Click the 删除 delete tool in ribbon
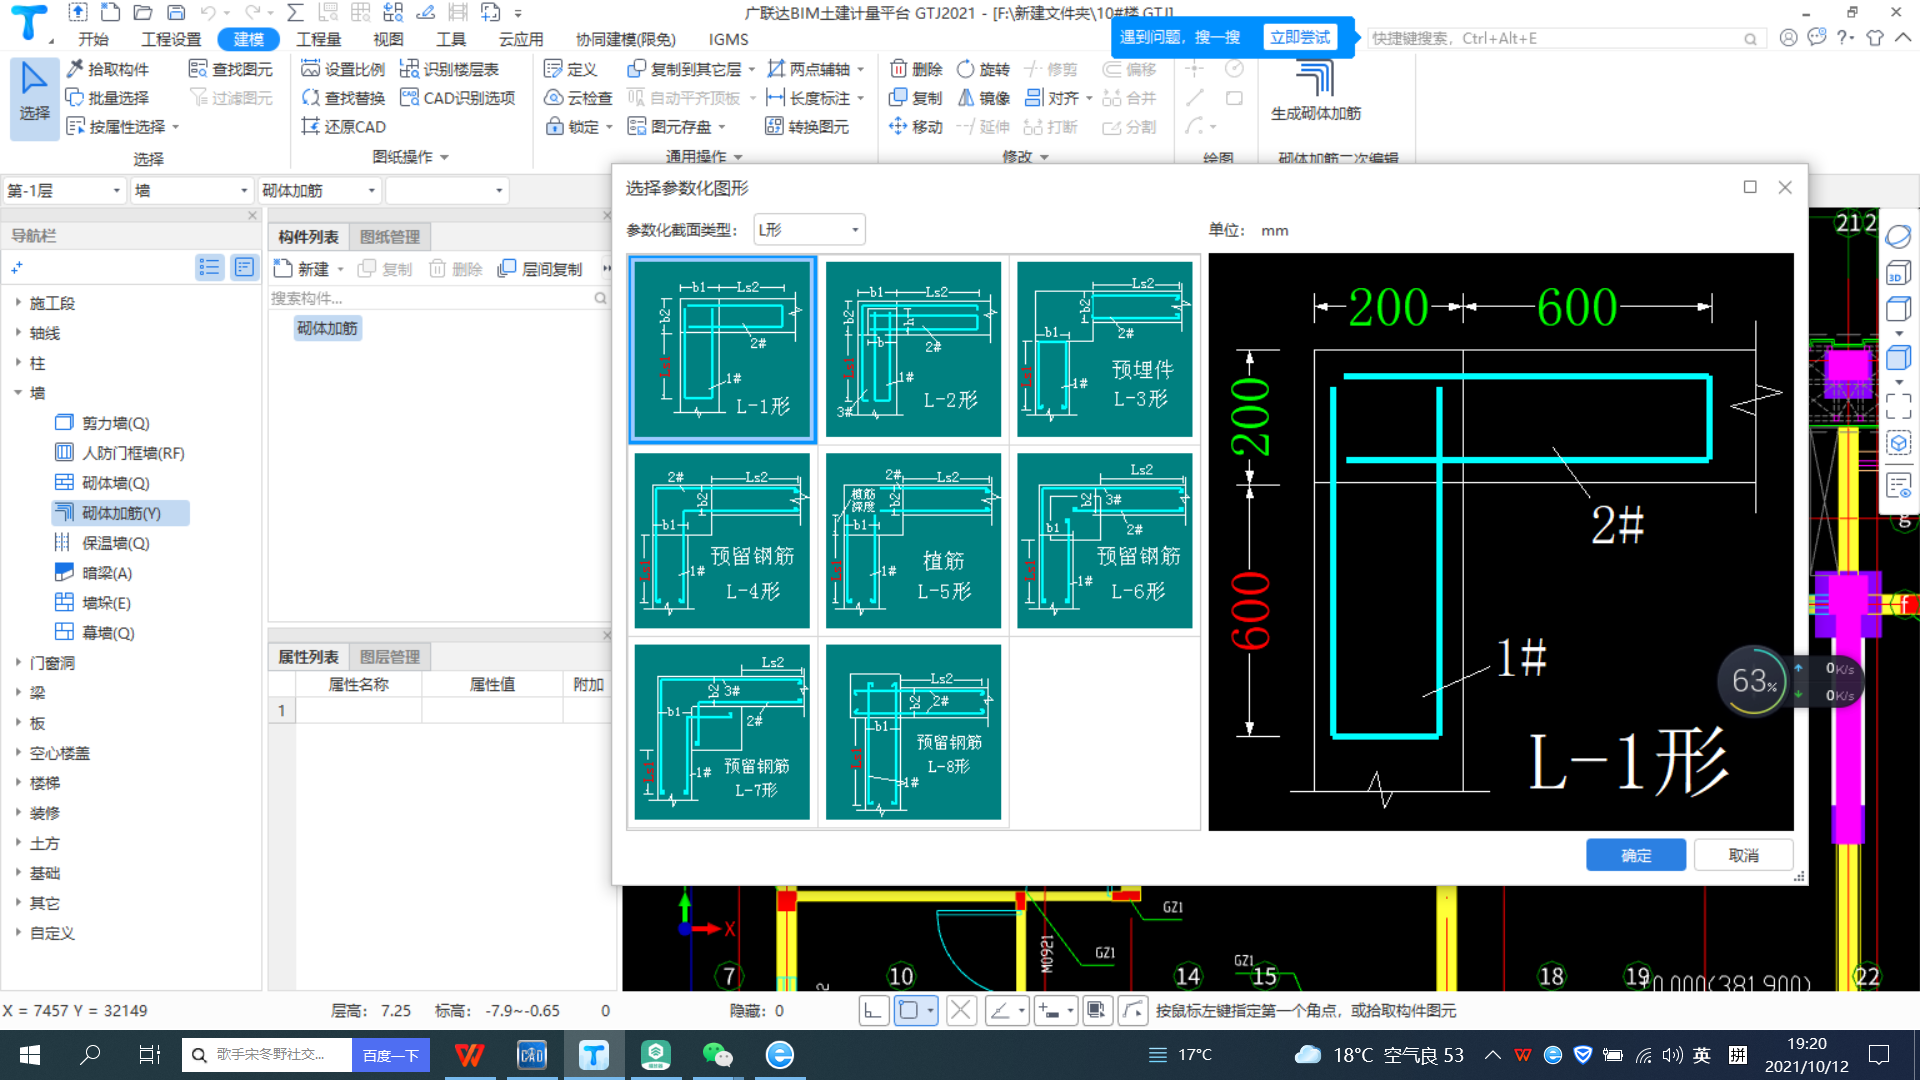 [x=916, y=69]
